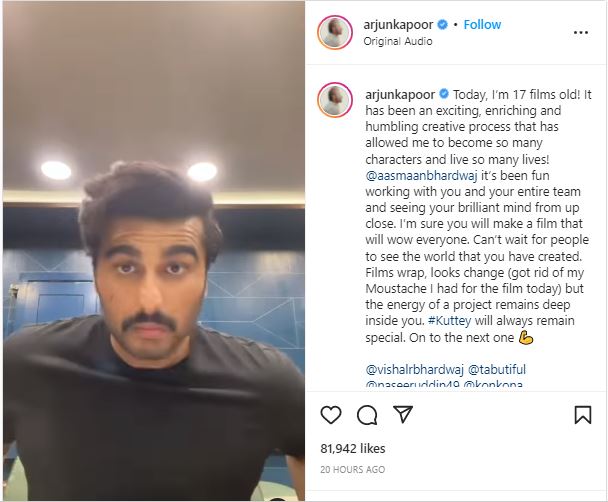Open arjunkapoor username in the caption
The height and width of the screenshot is (502, 608).
click(x=400, y=95)
